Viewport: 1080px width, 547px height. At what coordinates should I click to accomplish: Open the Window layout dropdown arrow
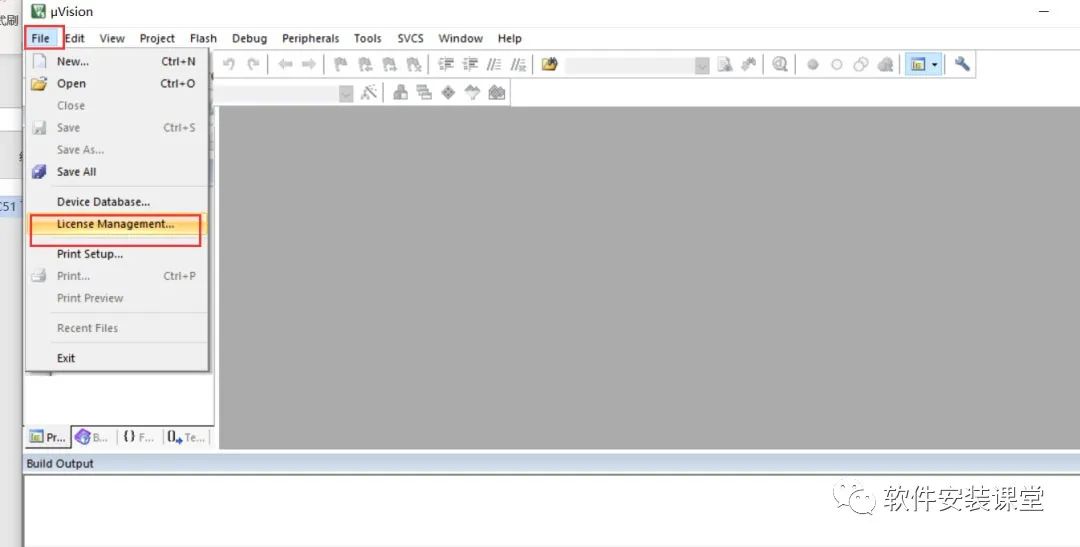point(935,64)
